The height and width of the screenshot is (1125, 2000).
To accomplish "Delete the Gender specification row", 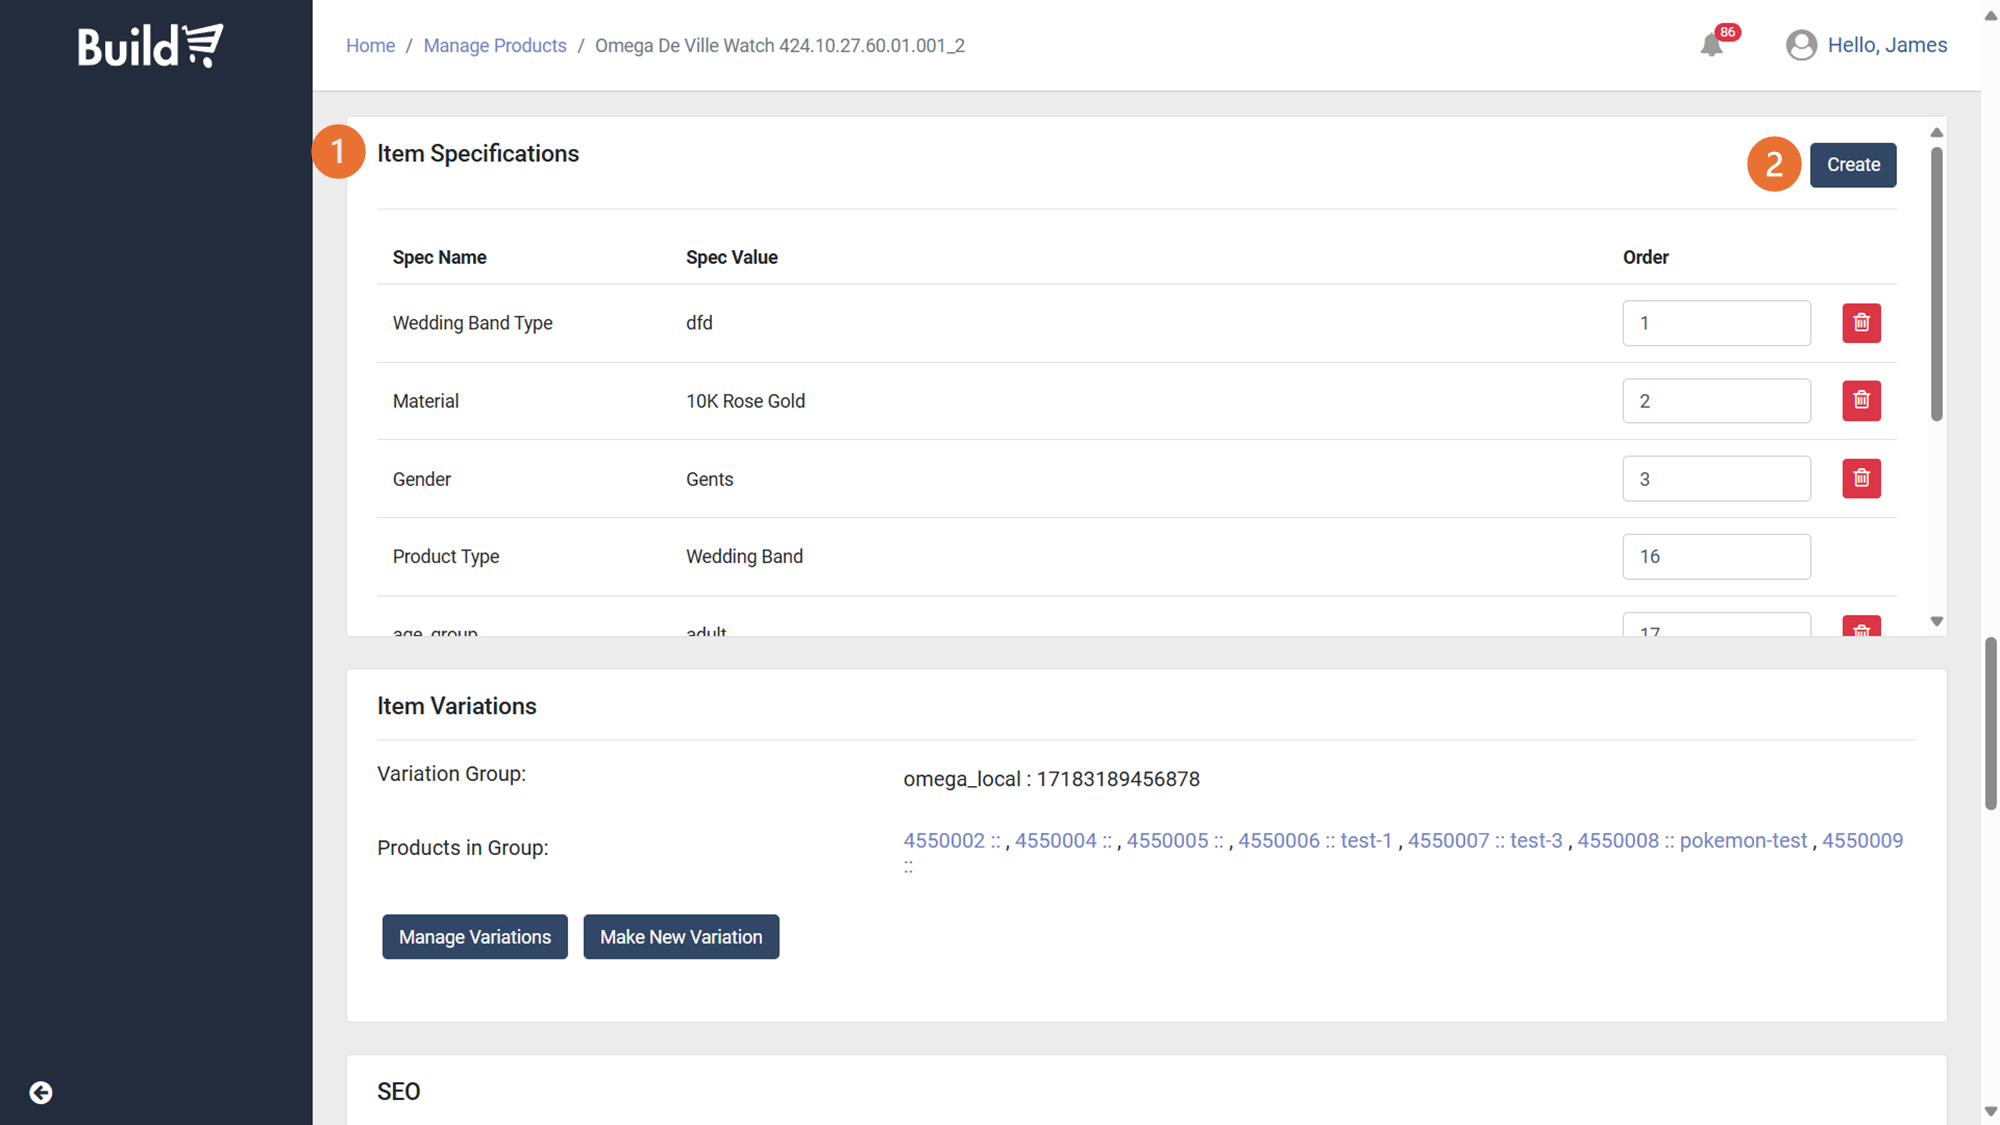I will pyautogui.click(x=1861, y=479).
